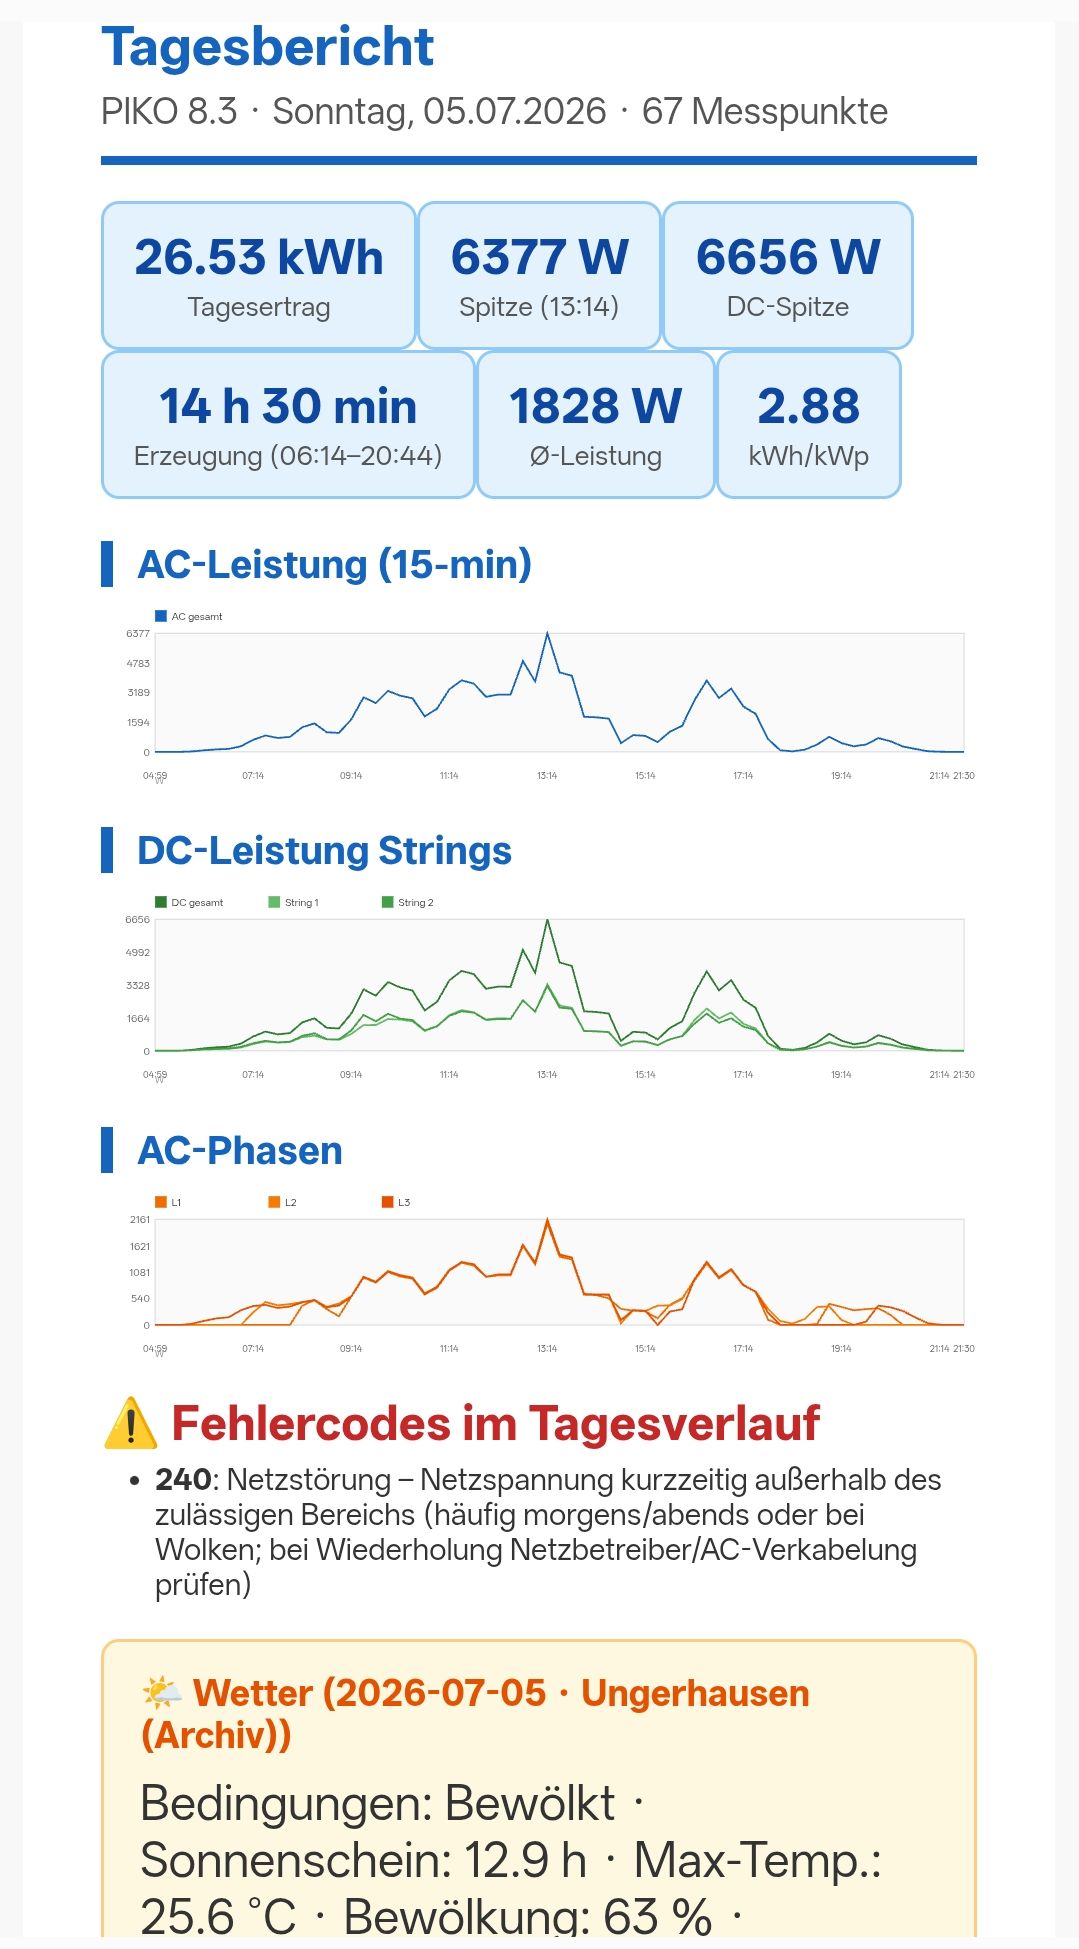This screenshot has width=1079, height=1949.
Task: Click the AC-Leistung chart peak at 13:14
Action: point(547,633)
